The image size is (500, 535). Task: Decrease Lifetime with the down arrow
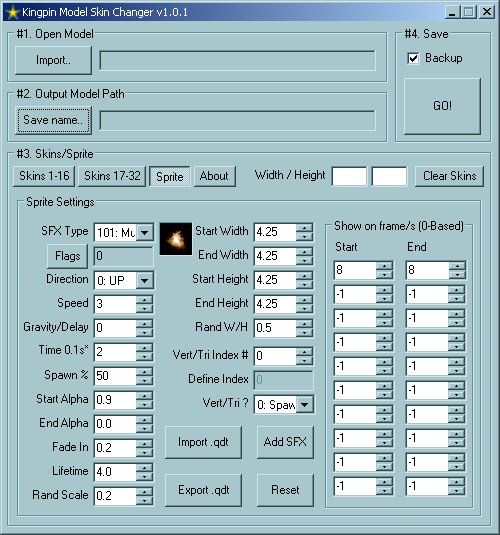(145, 476)
